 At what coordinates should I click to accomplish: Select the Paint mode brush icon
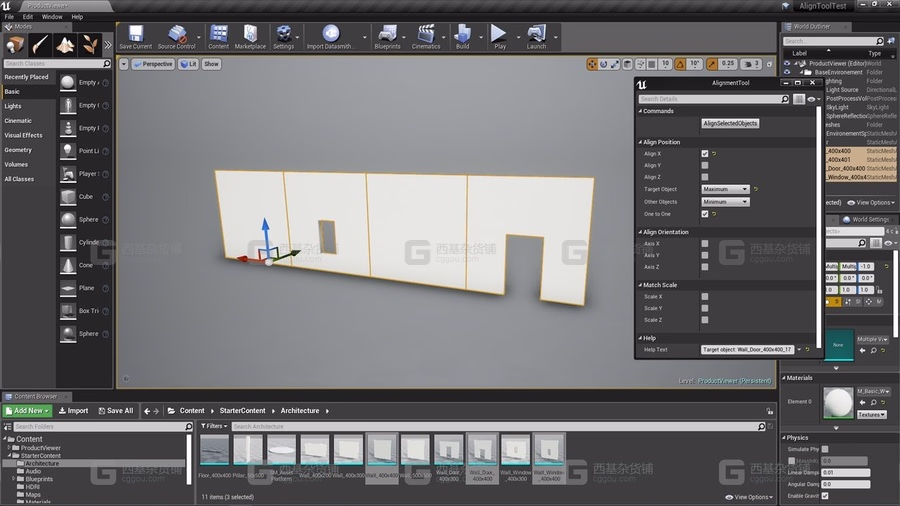point(40,44)
